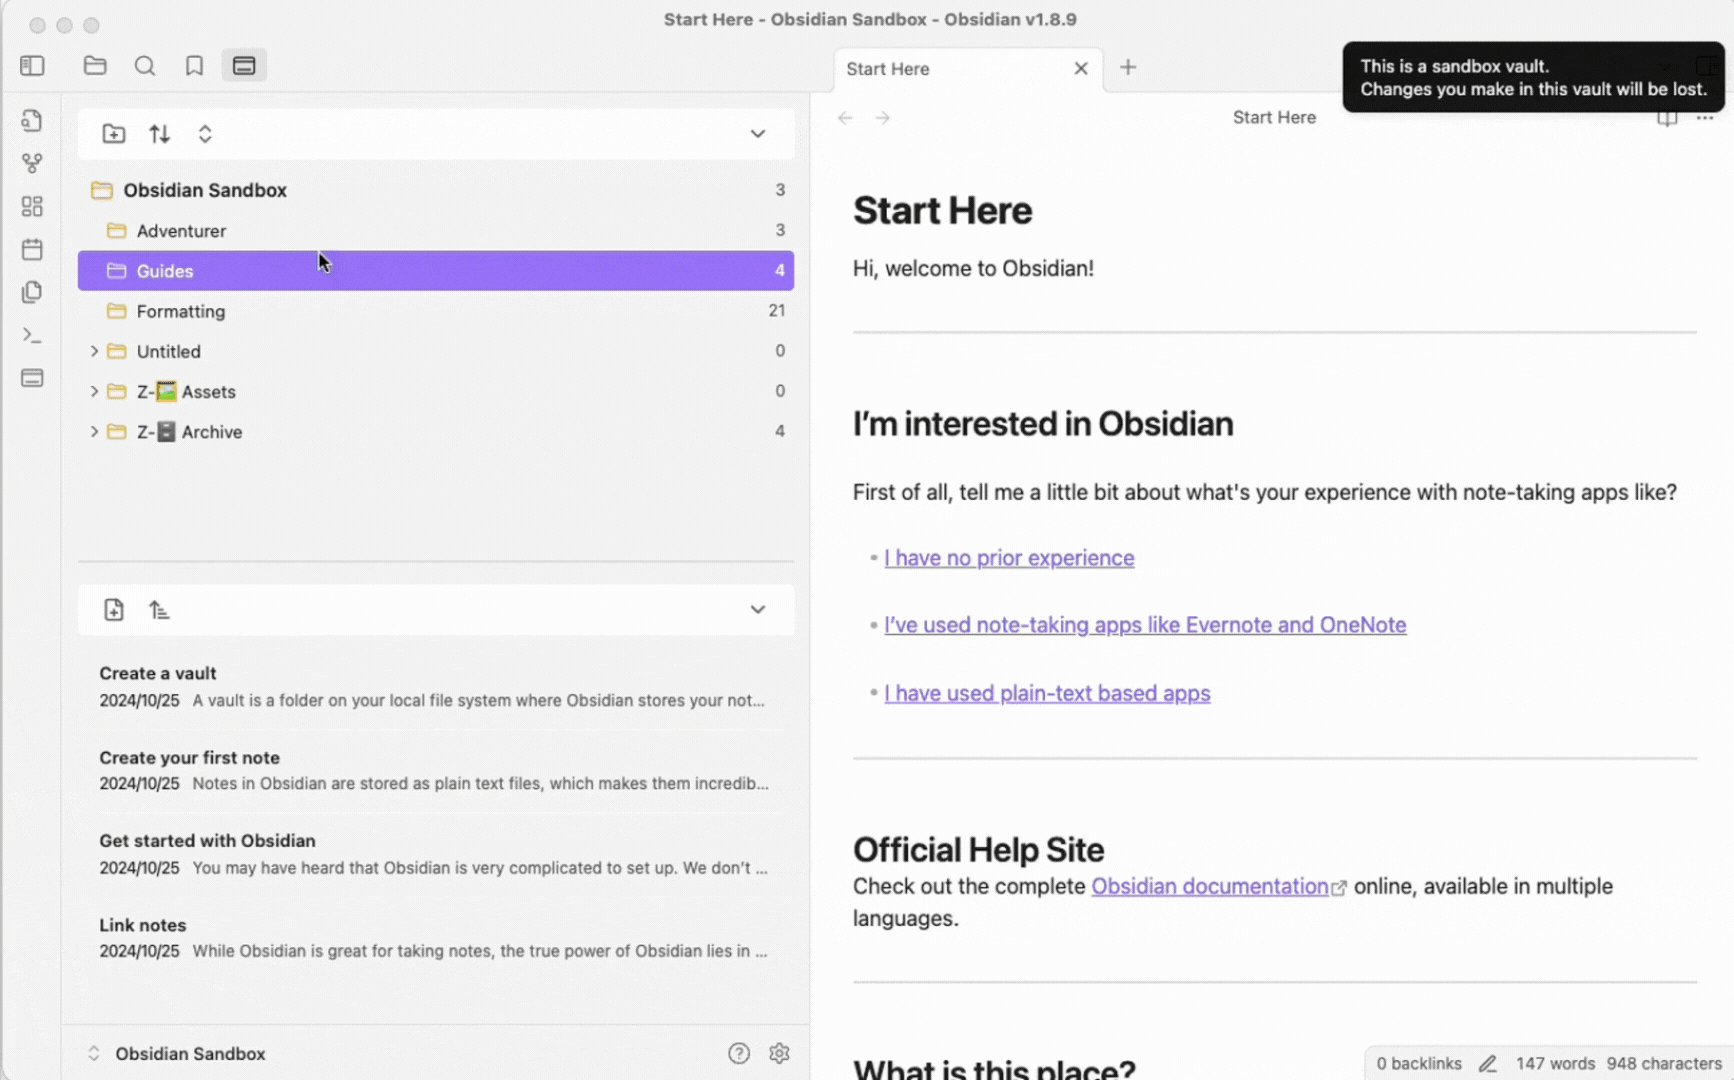Open the search pane
The image size is (1734, 1080).
[x=145, y=66]
